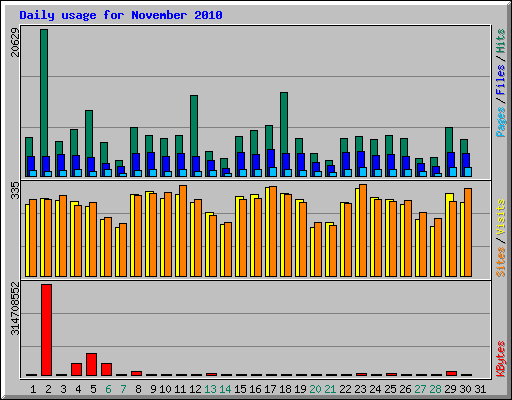Click the green weekend day 7 label
The width and height of the screenshot is (512, 400).
click(123, 389)
